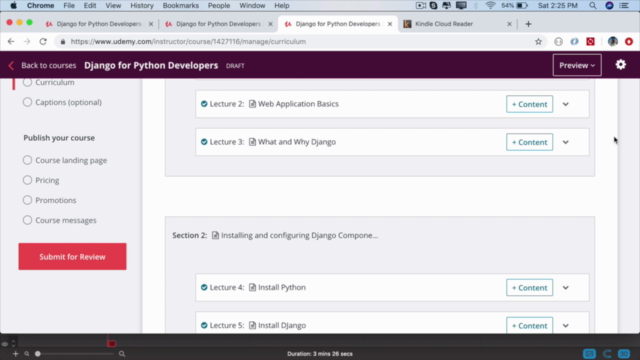Close the Kindle Cloud Reader tab

tap(509, 24)
